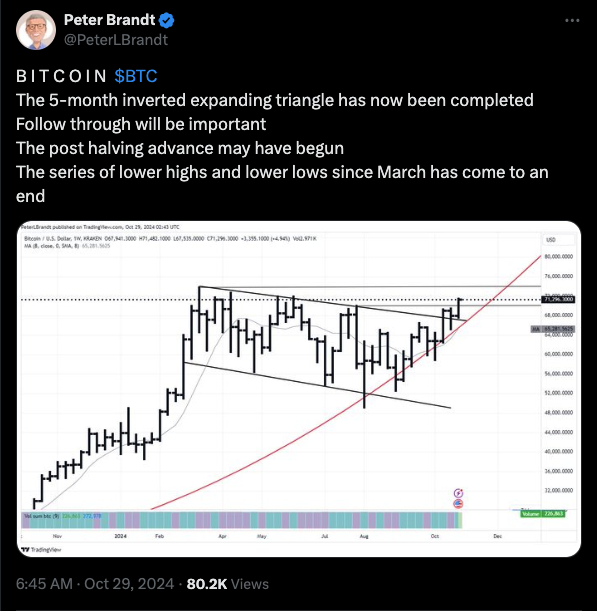The image size is (597, 611).
Task: Open the three-dot more options menu
Action: point(572,20)
